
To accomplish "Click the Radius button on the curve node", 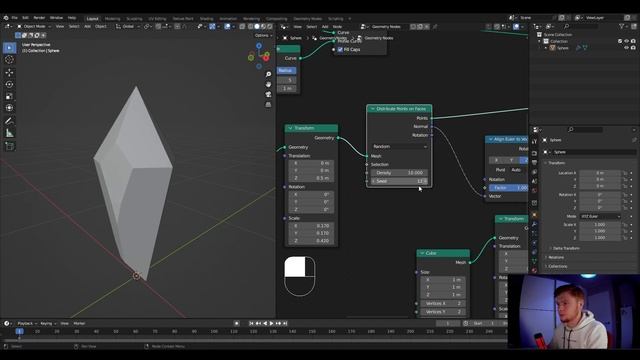I will coord(287,71).
